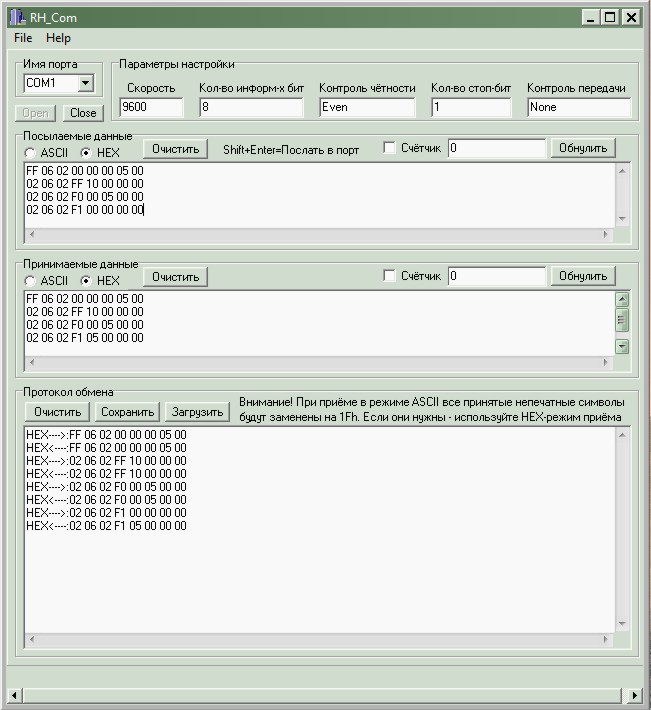This screenshot has height=710, width=651.
Task: Click left arrow of bottom window scrollbar
Action: pos(14,695)
